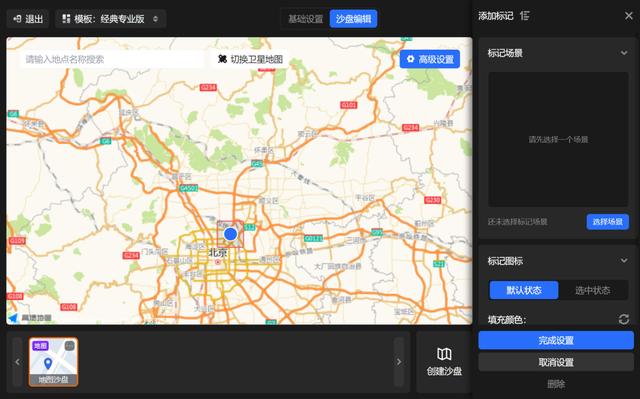Collapse the 标记场景 section
Image resolution: width=640 pixels, height=399 pixels.
pos(624,53)
